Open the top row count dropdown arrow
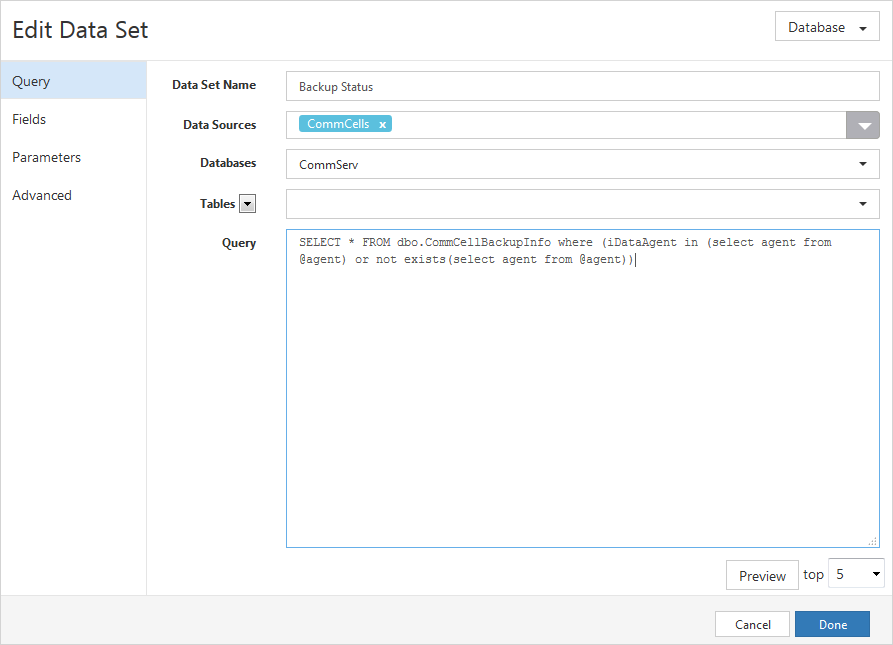The height and width of the screenshot is (645, 893). pyautogui.click(x=872, y=573)
